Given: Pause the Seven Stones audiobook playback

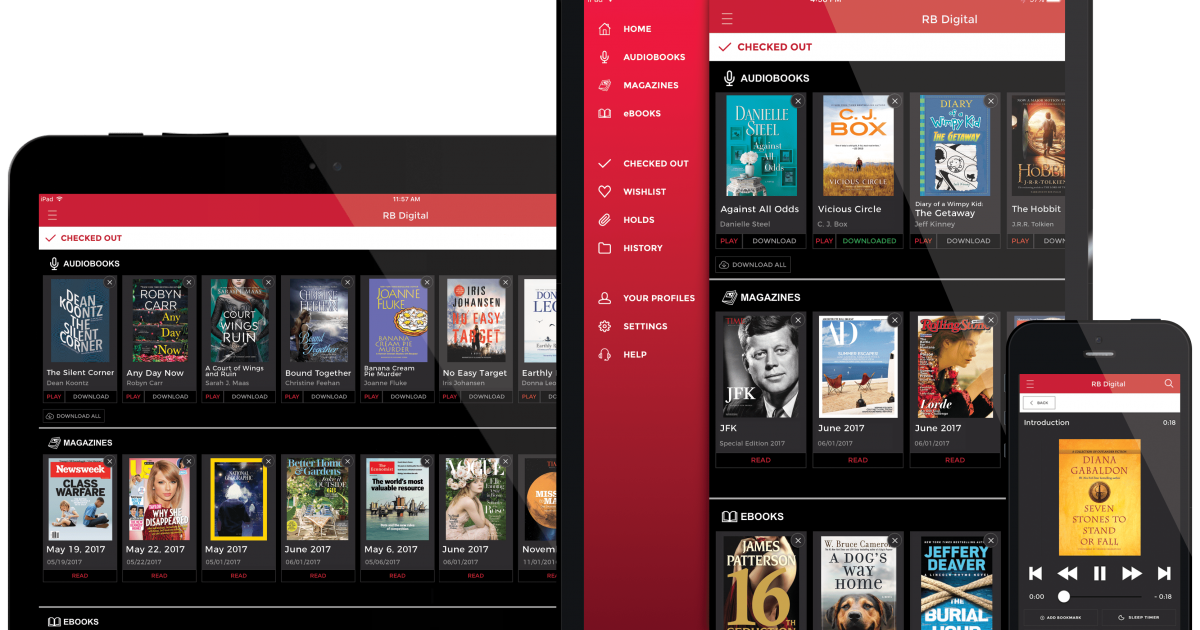Looking at the screenshot, I should click(x=1099, y=573).
